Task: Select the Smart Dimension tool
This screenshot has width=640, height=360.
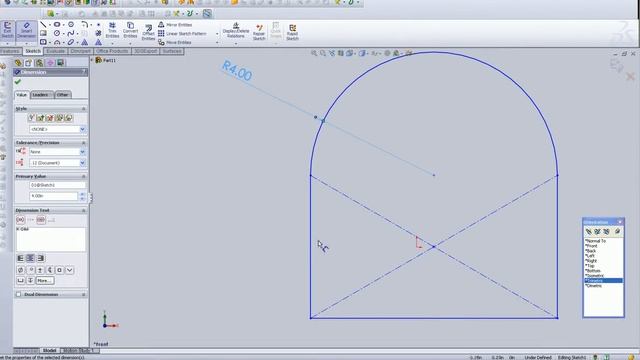Action: click(26, 30)
